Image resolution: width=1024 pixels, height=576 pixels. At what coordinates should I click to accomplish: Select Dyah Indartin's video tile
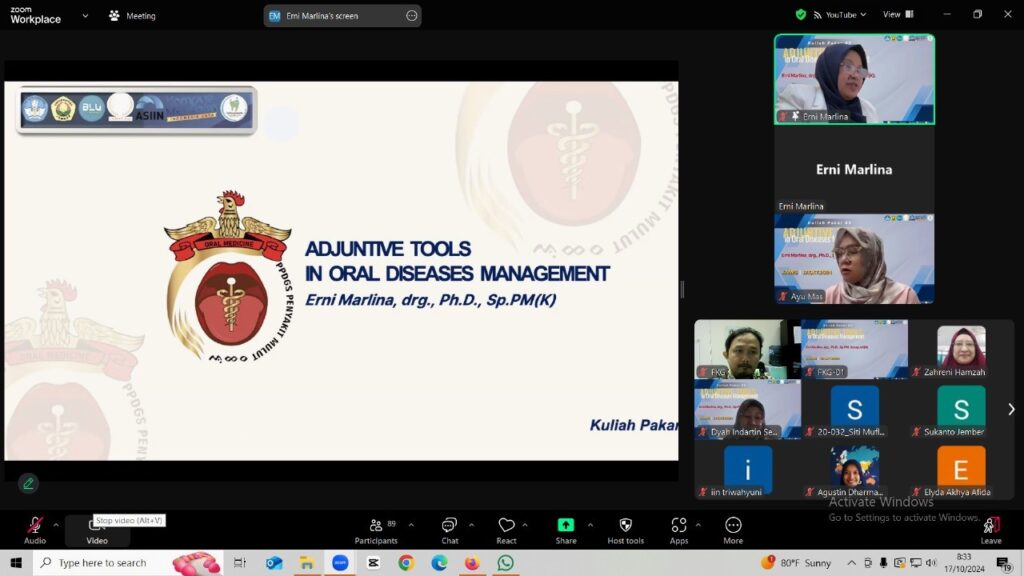click(x=748, y=409)
